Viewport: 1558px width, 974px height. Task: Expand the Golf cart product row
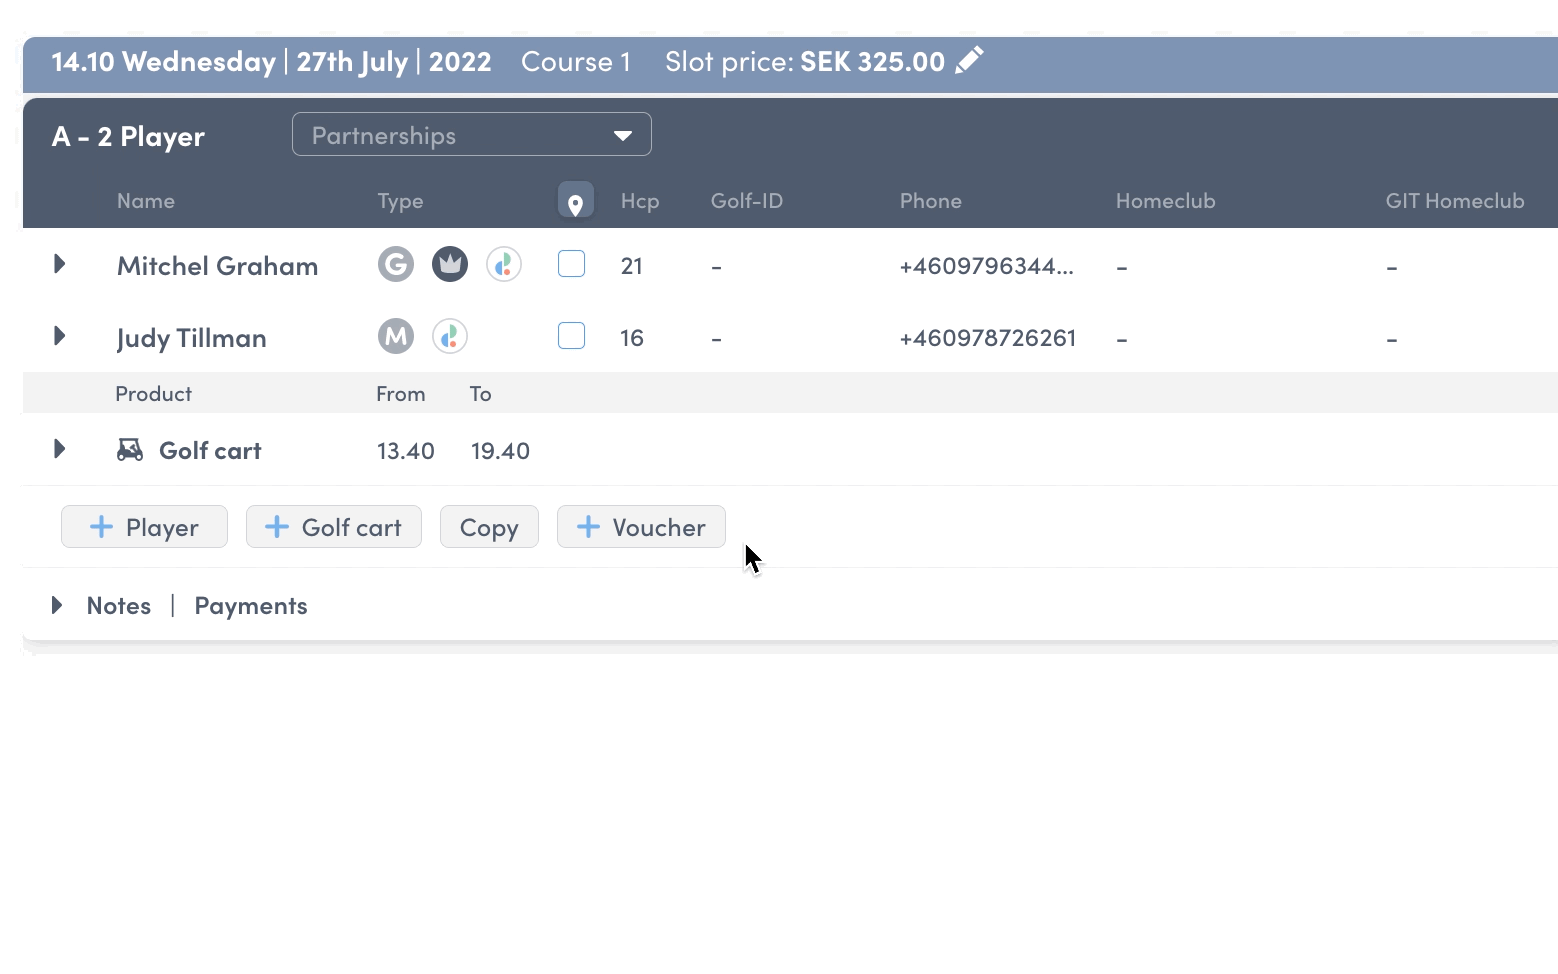coord(59,449)
